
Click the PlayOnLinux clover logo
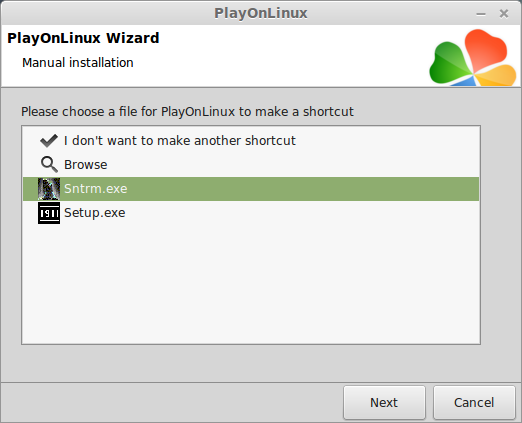473,57
